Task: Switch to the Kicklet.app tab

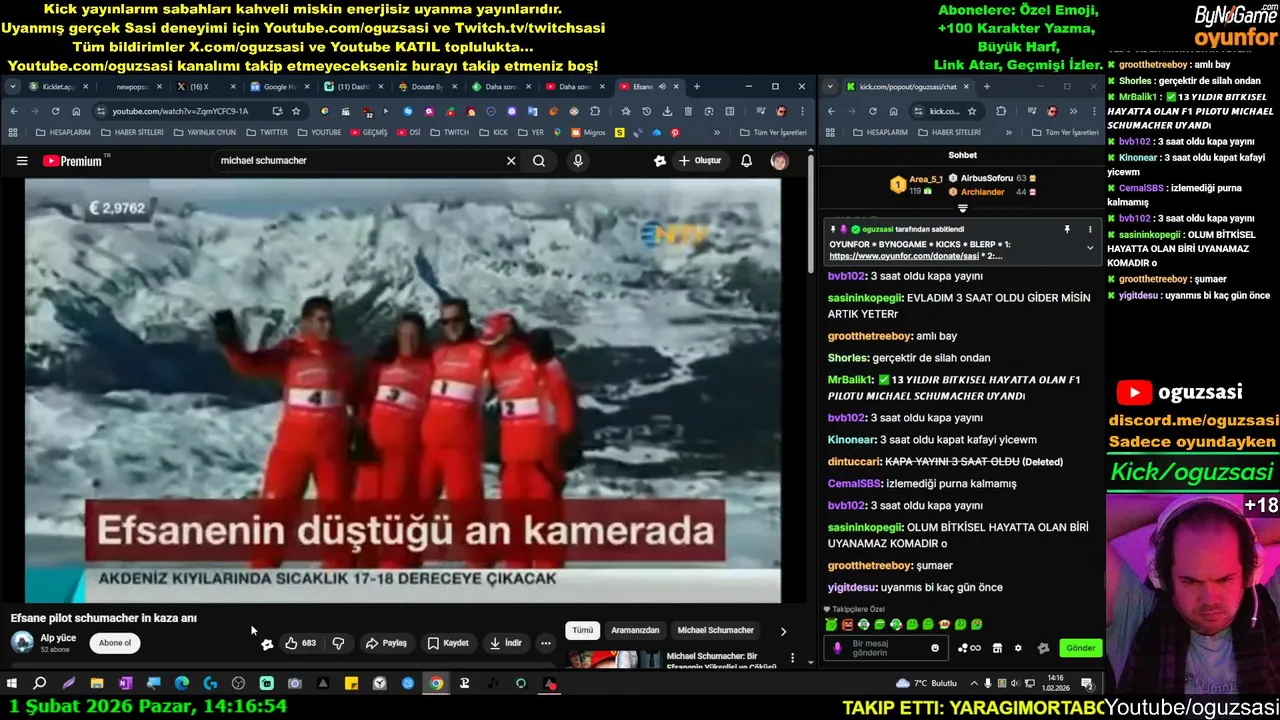Action: coord(58,87)
